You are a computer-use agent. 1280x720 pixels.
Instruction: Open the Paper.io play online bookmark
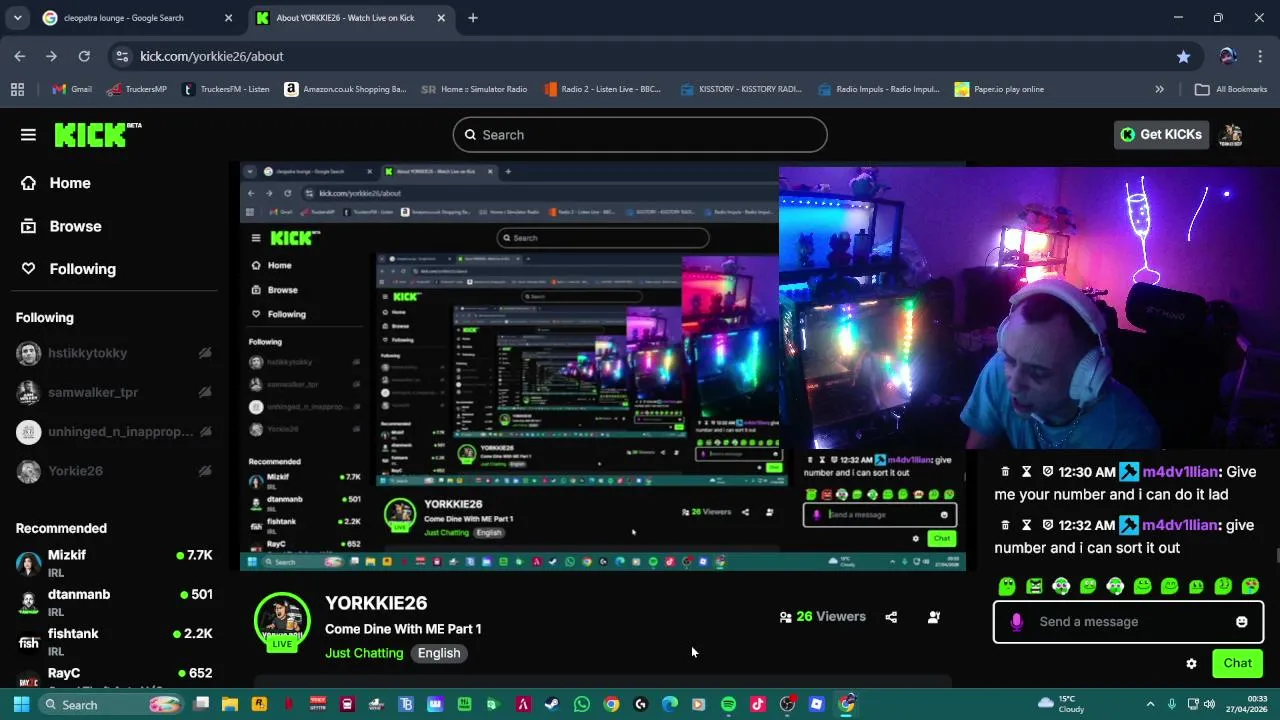(x=999, y=89)
